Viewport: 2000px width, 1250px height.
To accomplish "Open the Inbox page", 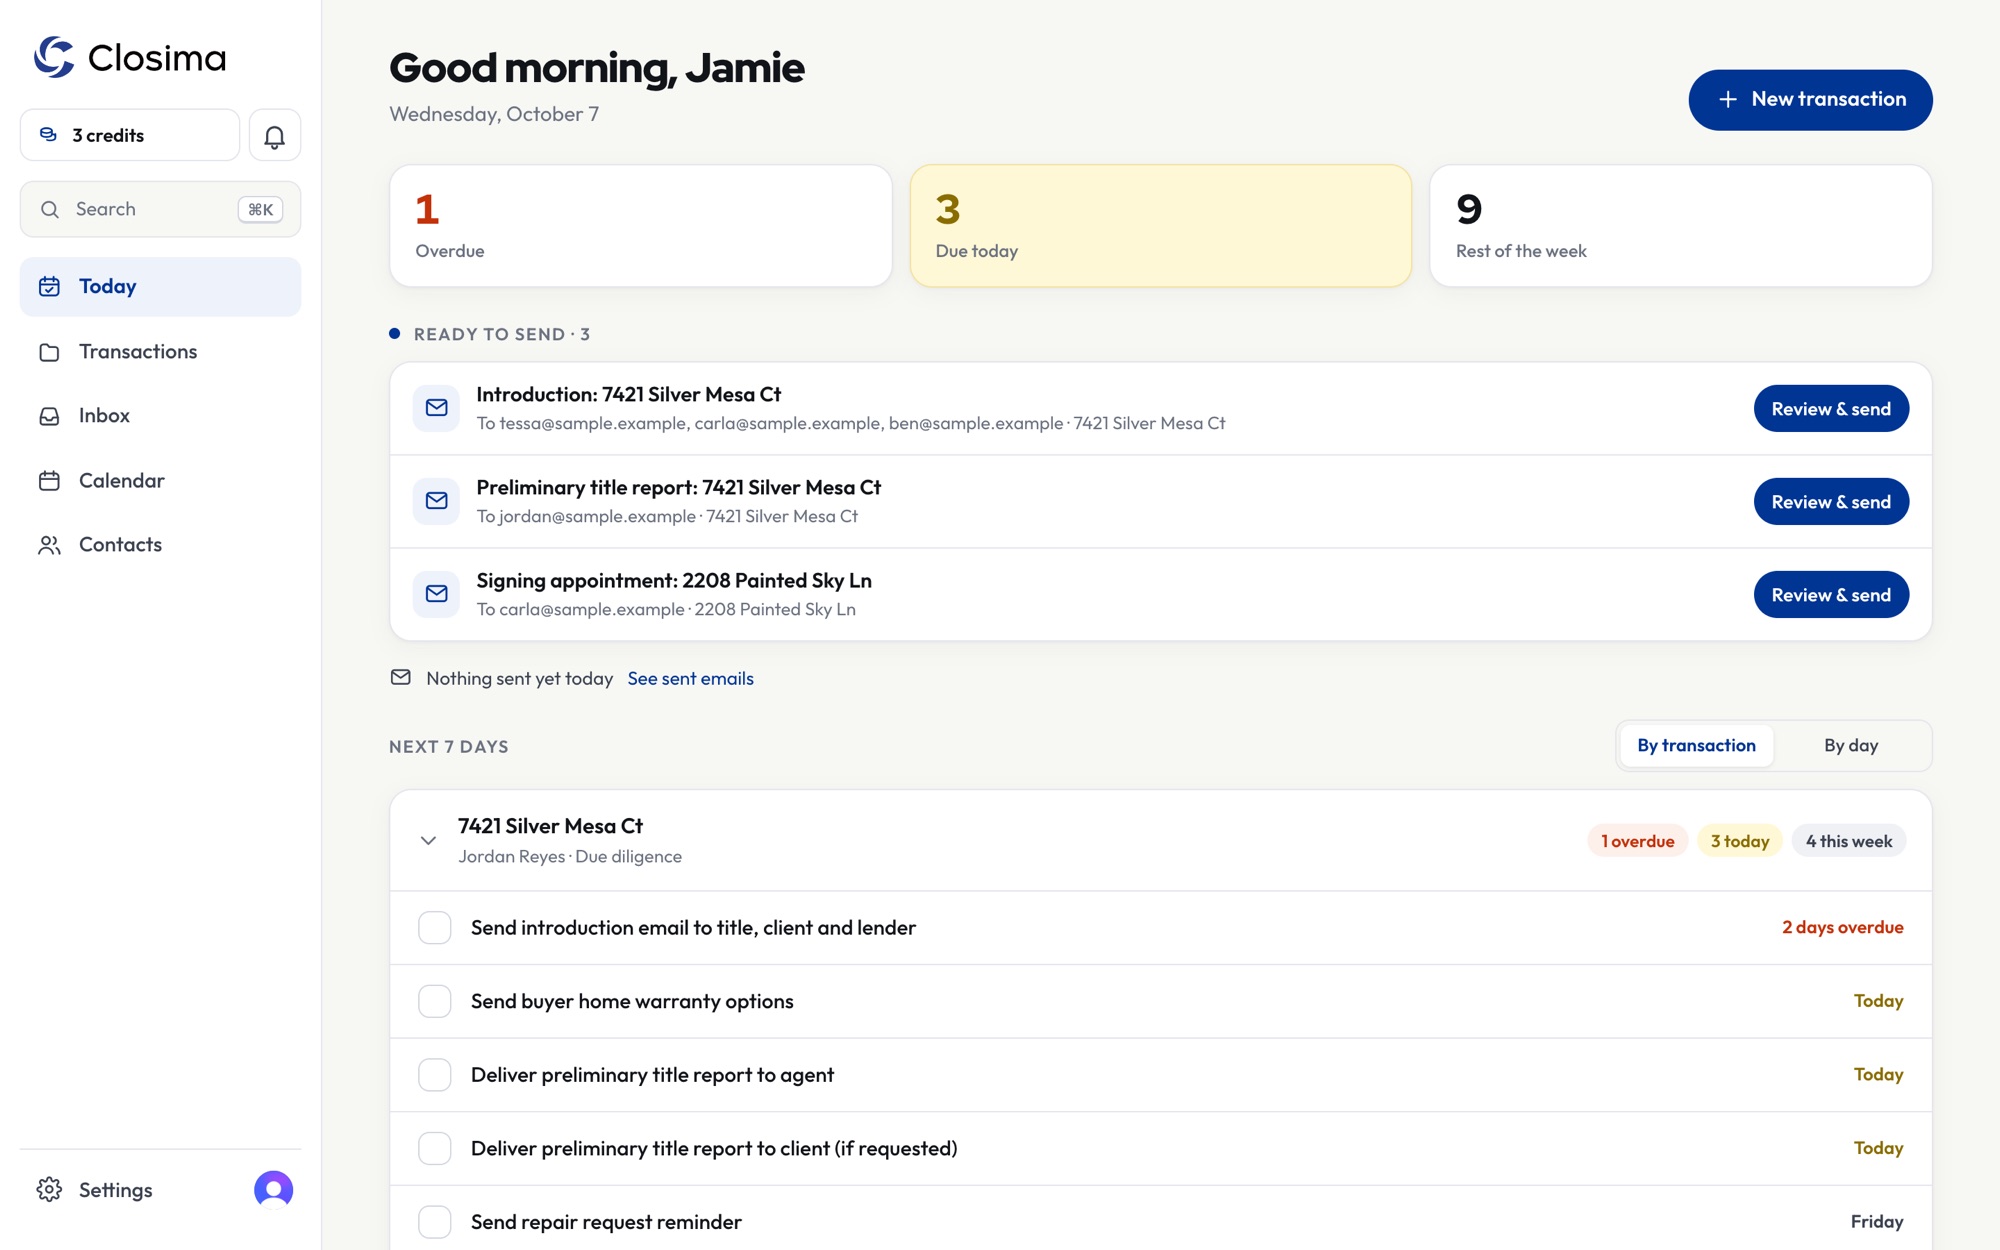I will (160, 416).
